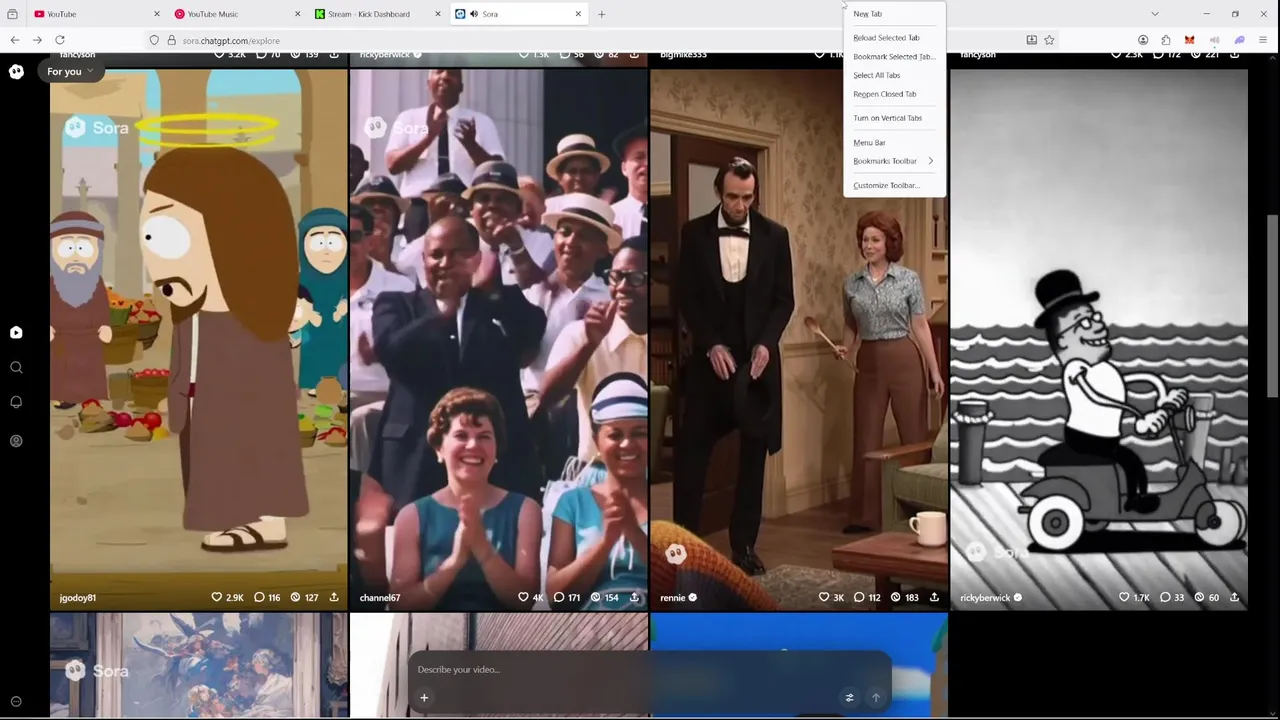Turn on Vertical Tabs from context menu

click(887, 118)
